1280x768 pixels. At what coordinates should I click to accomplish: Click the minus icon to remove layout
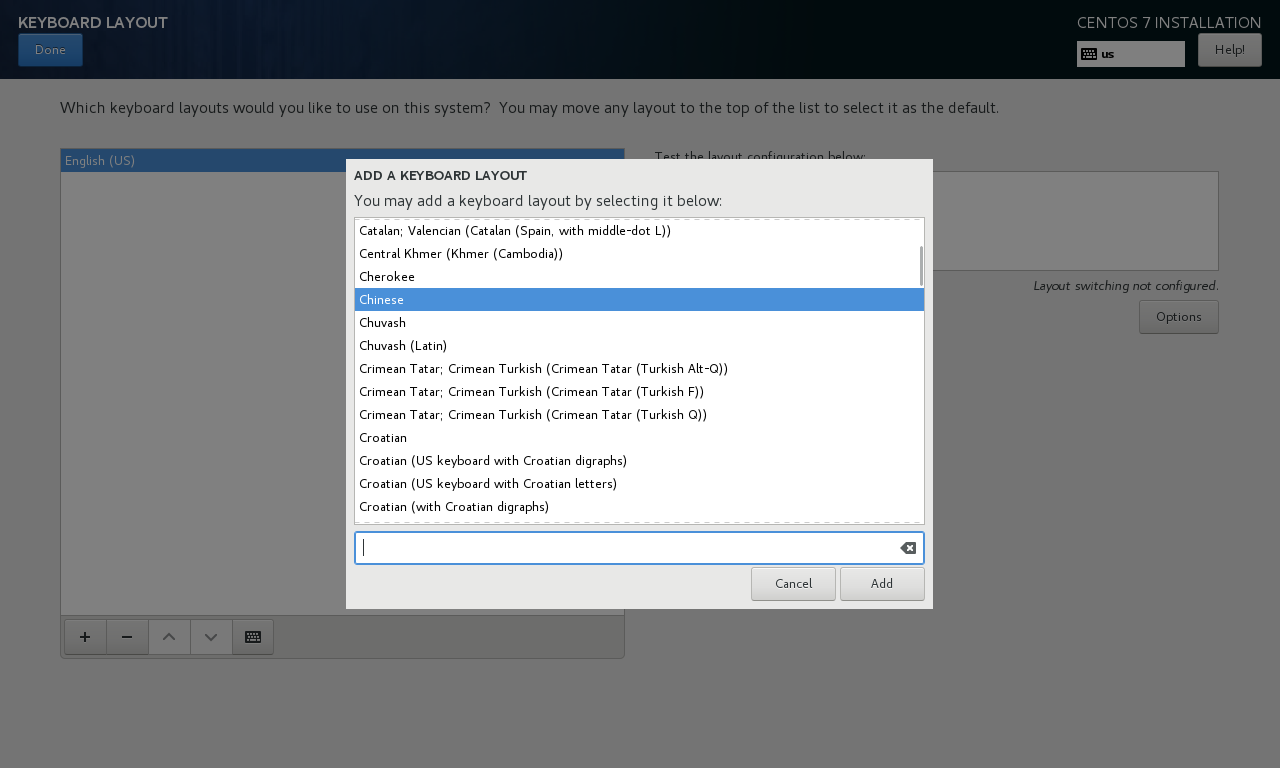pyautogui.click(x=127, y=637)
